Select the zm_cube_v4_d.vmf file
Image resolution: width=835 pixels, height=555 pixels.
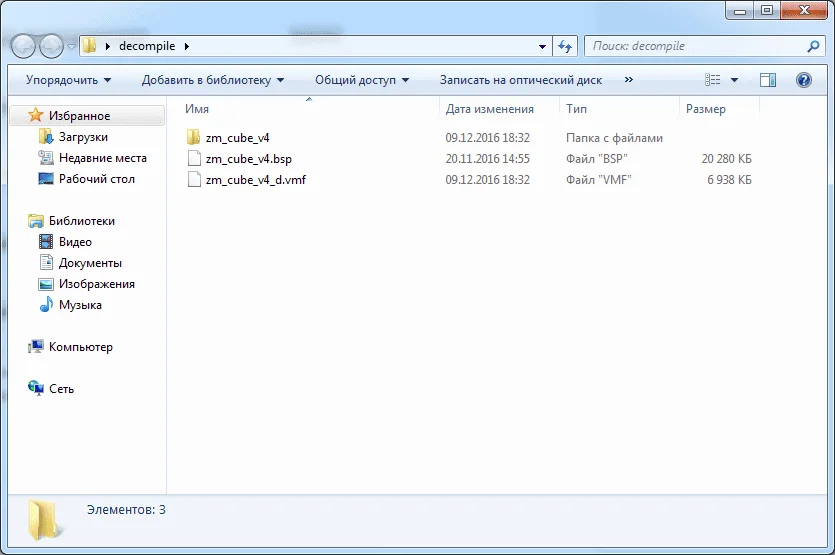(255, 180)
